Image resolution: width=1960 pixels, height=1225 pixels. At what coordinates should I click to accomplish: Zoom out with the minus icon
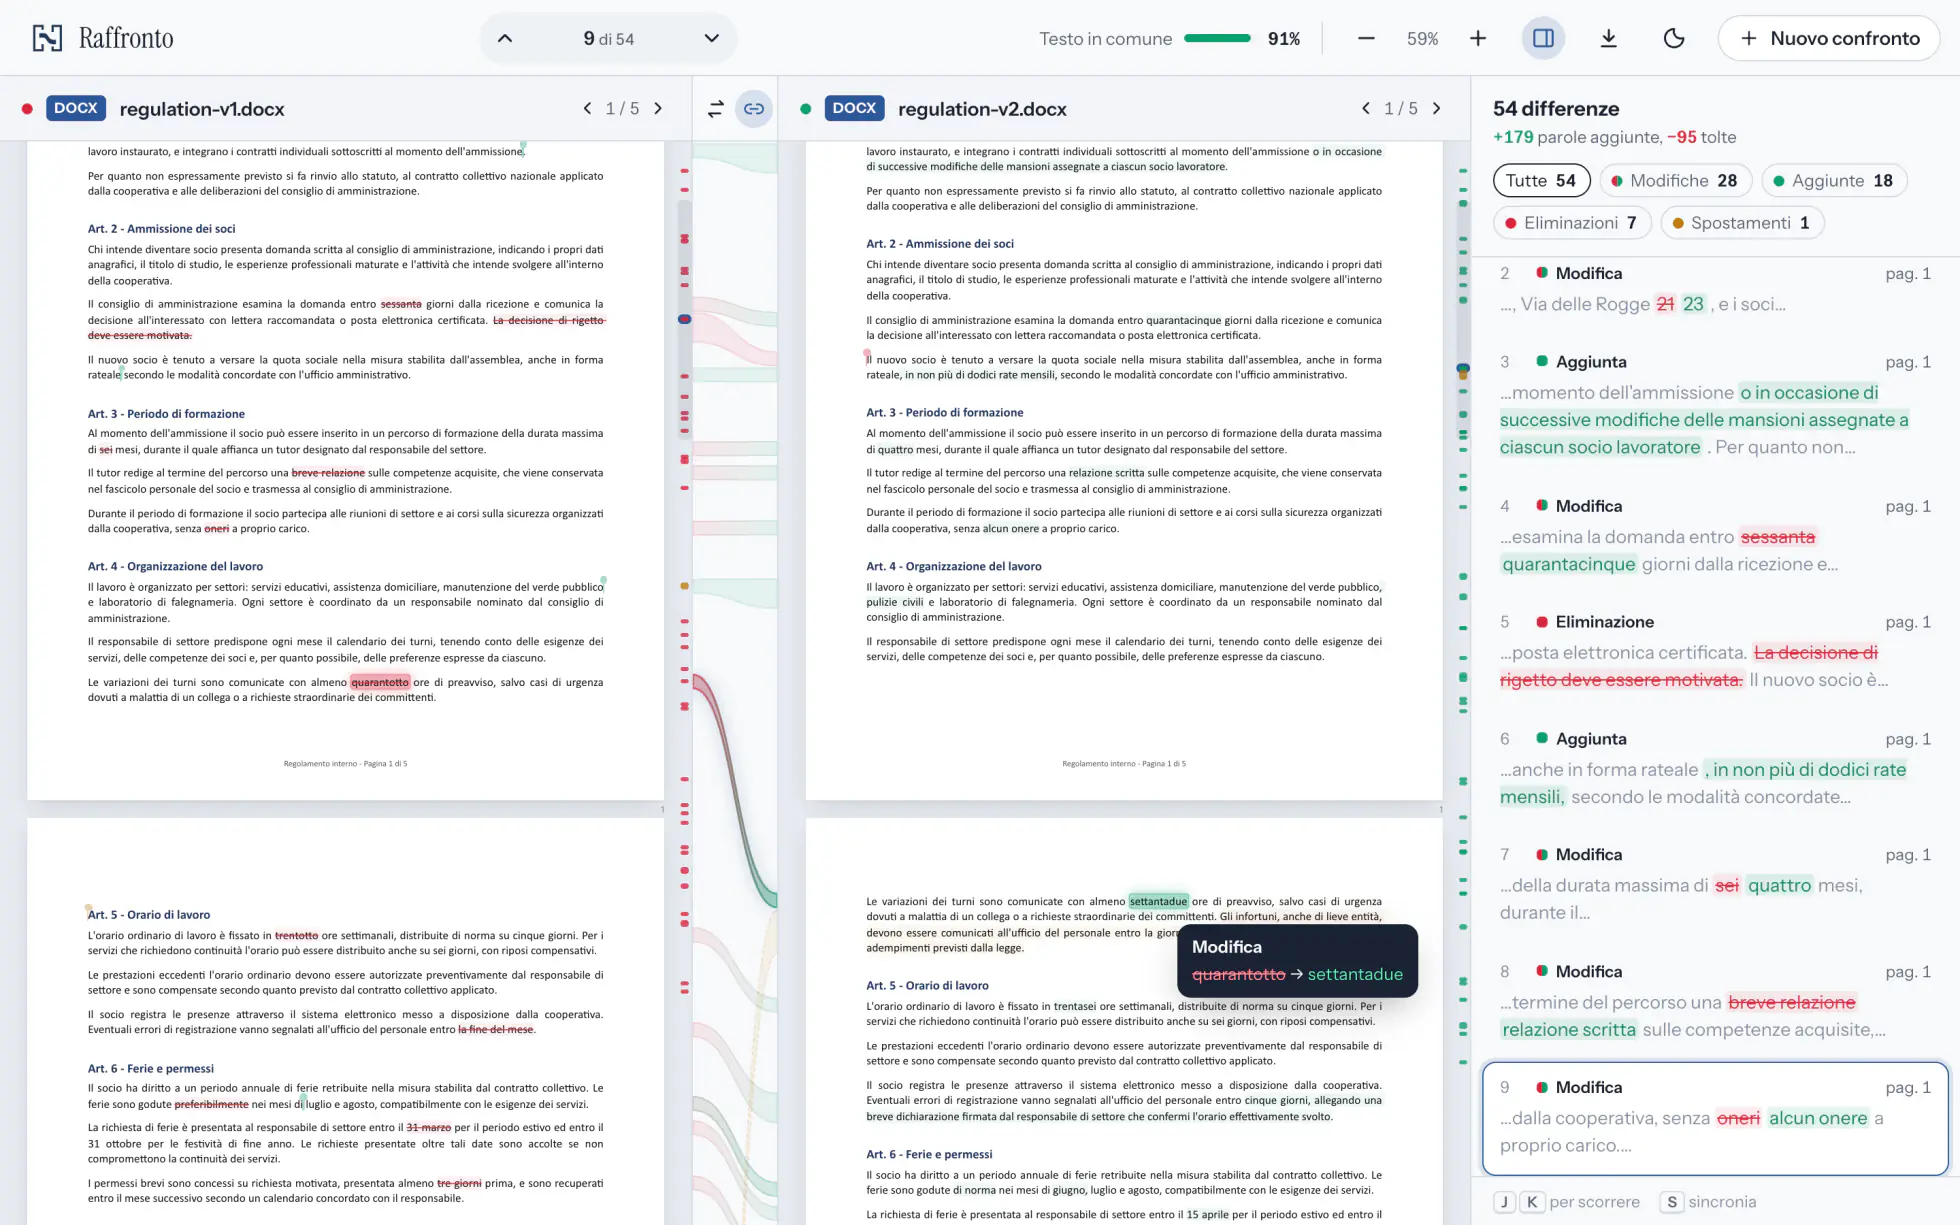pos(1366,39)
